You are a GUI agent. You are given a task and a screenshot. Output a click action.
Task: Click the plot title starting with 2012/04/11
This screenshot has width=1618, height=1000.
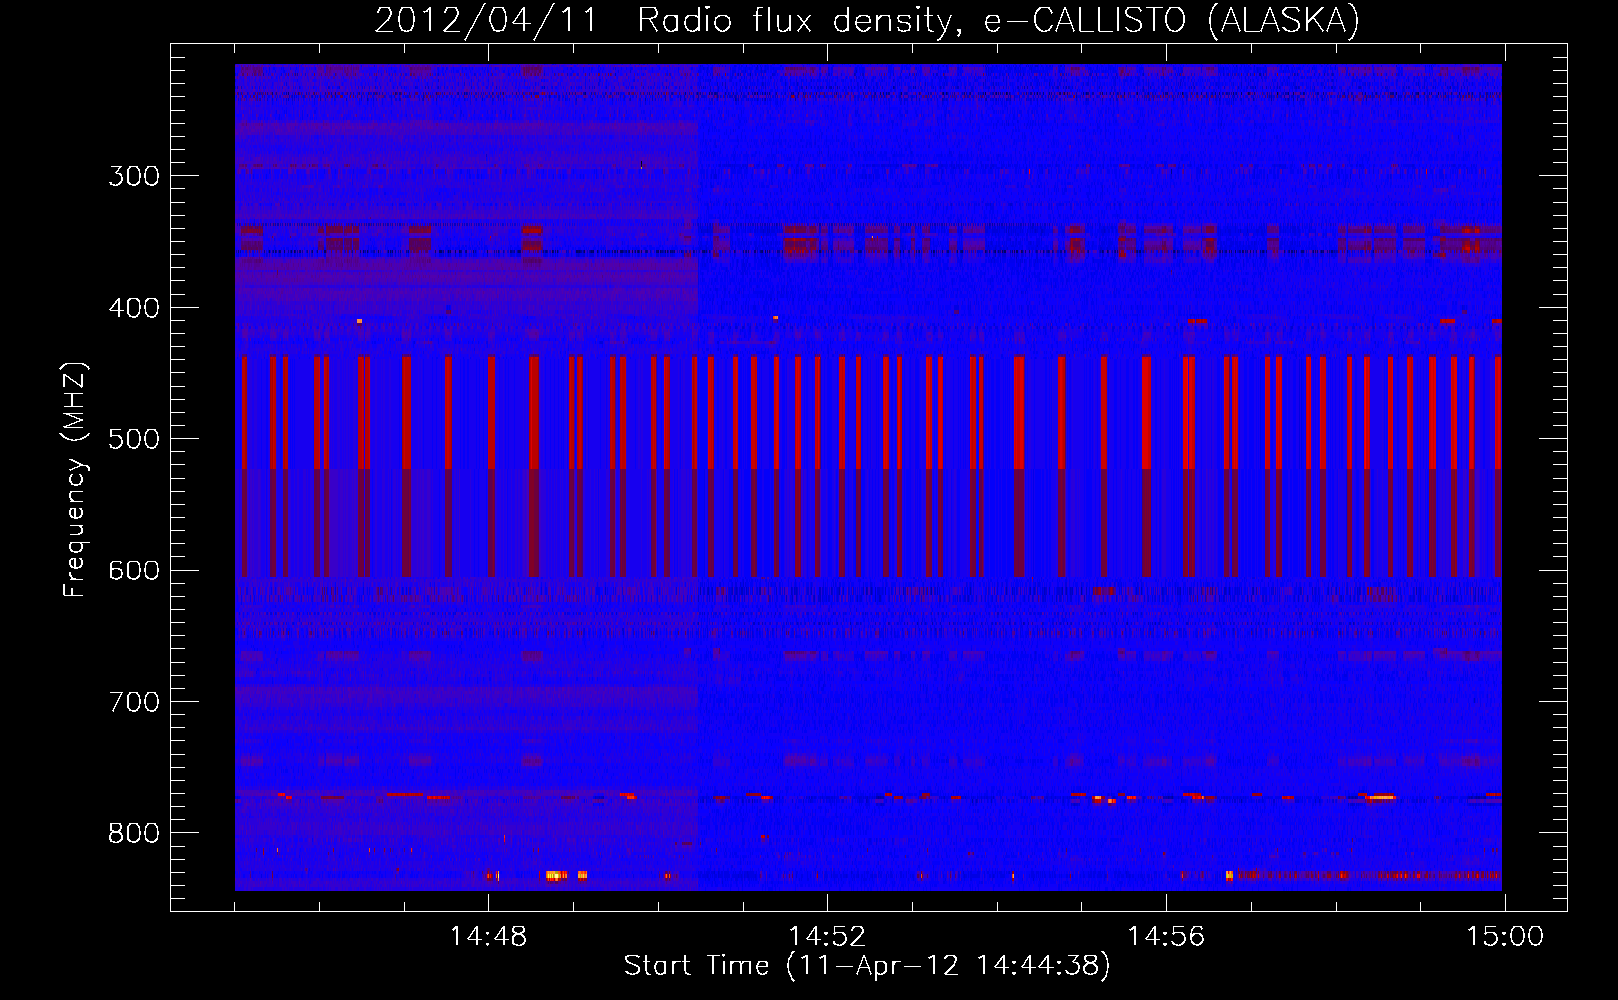[867, 21]
